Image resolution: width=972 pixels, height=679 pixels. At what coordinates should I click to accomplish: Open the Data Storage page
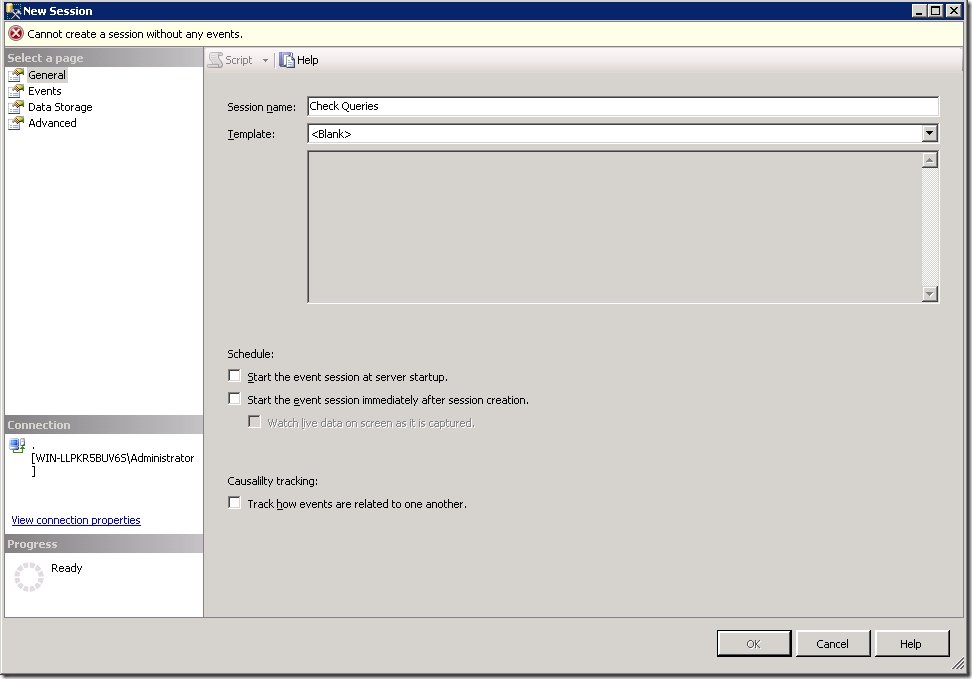click(x=60, y=107)
